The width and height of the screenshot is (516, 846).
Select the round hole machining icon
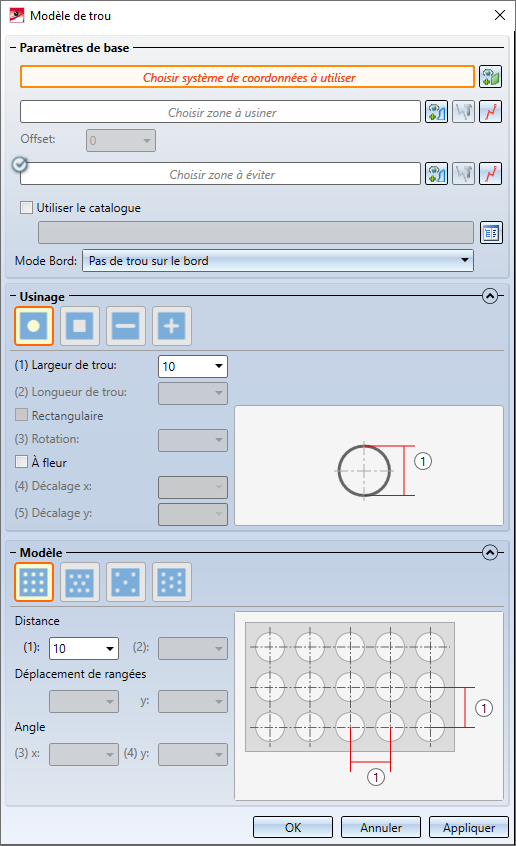(34, 326)
